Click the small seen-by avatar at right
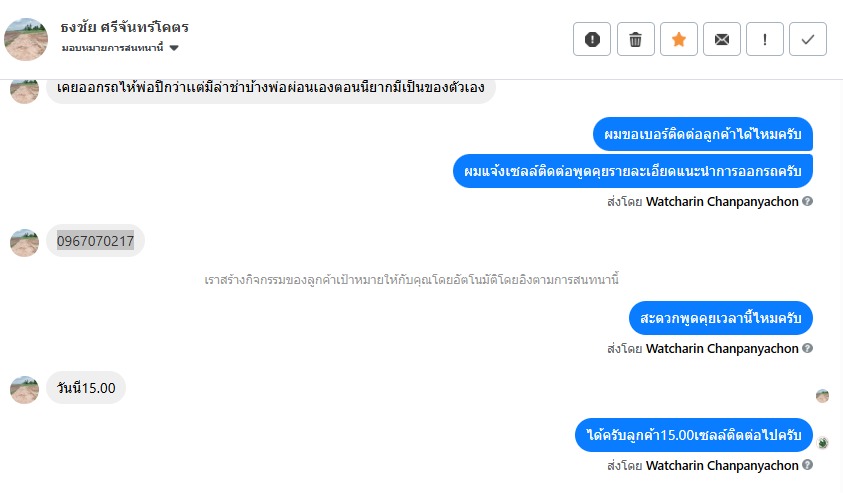 pos(822,396)
